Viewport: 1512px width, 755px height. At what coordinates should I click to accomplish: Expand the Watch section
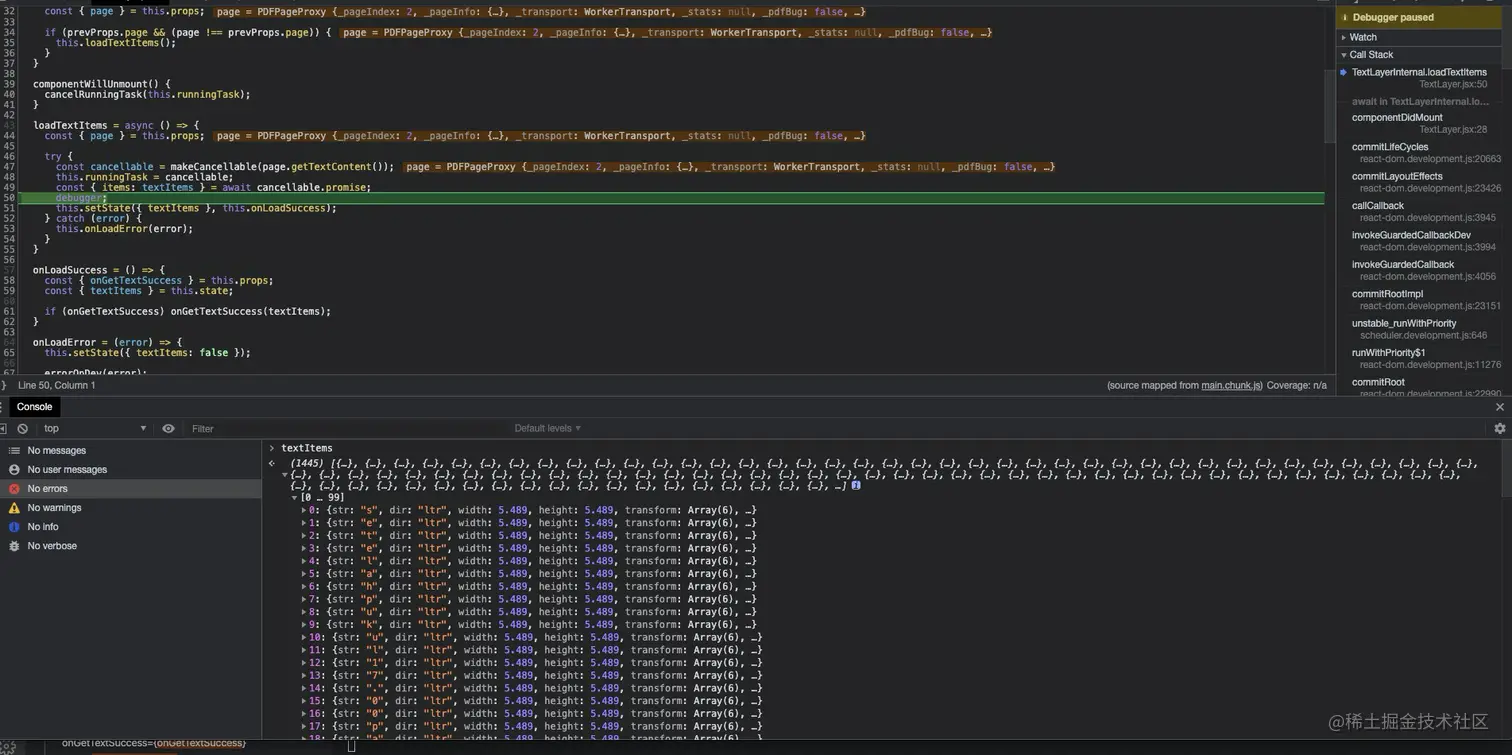(x=1362, y=37)
